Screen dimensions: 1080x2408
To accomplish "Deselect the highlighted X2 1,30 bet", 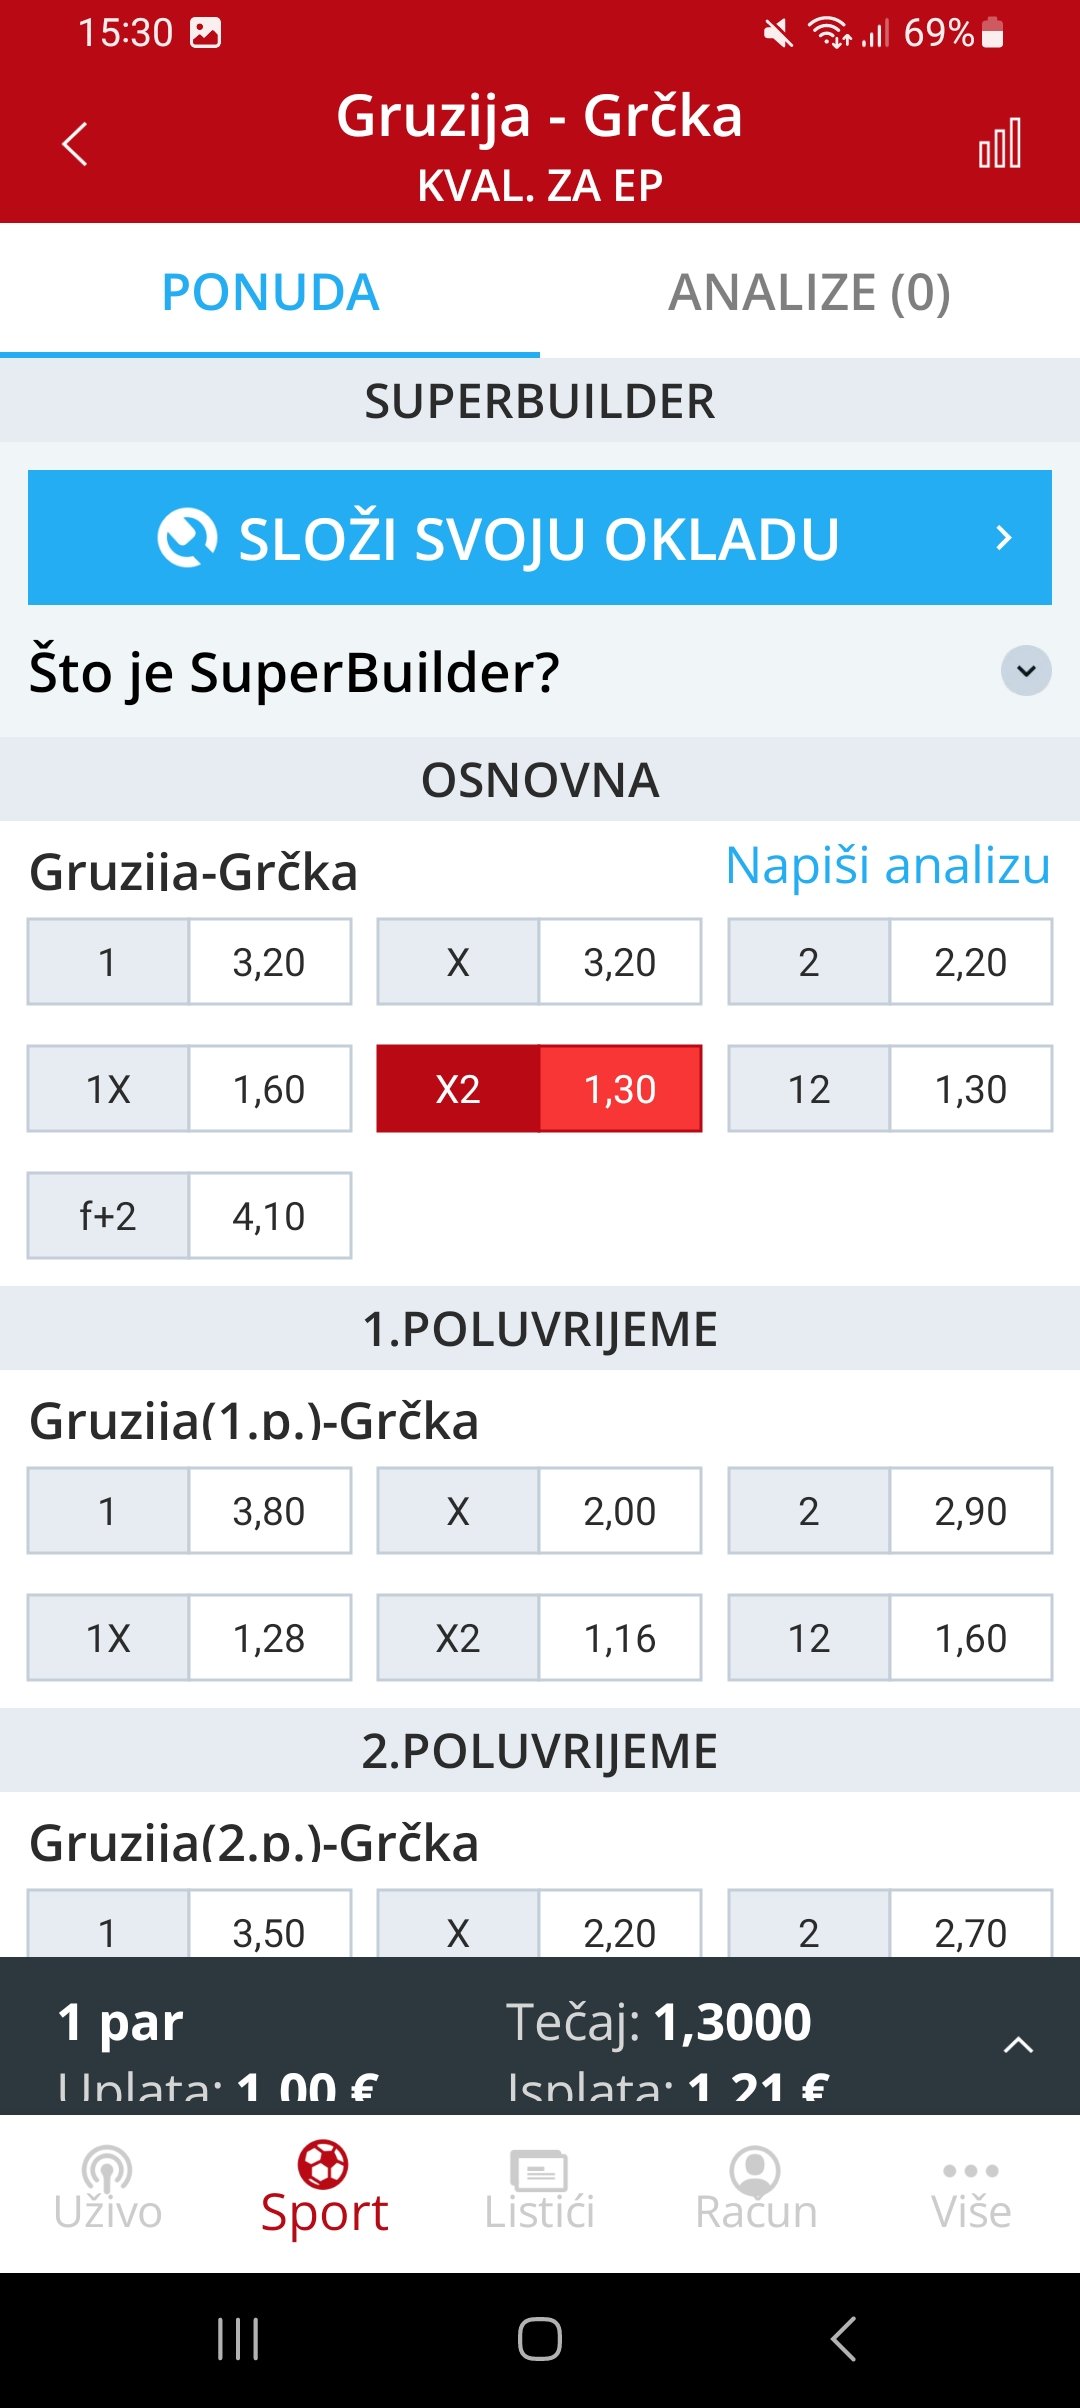I will click(539, 1089).
